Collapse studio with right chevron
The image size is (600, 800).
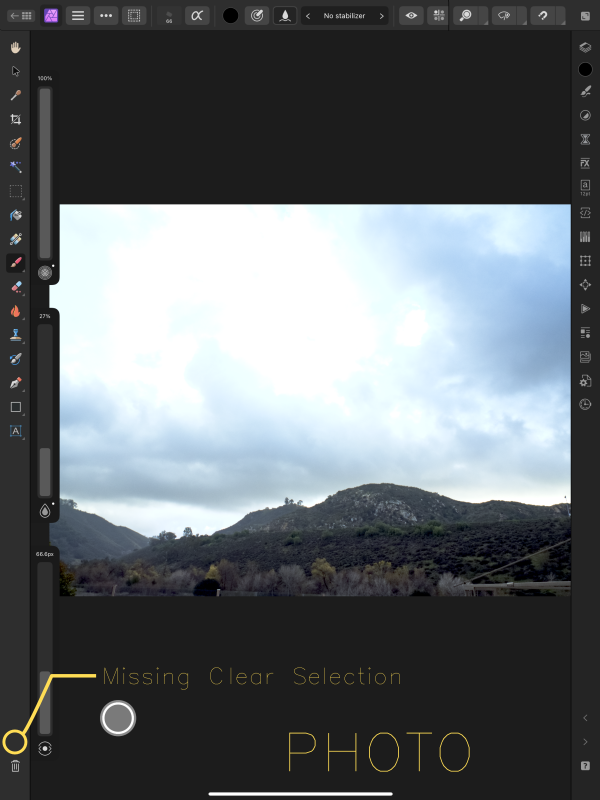point(585,742)
